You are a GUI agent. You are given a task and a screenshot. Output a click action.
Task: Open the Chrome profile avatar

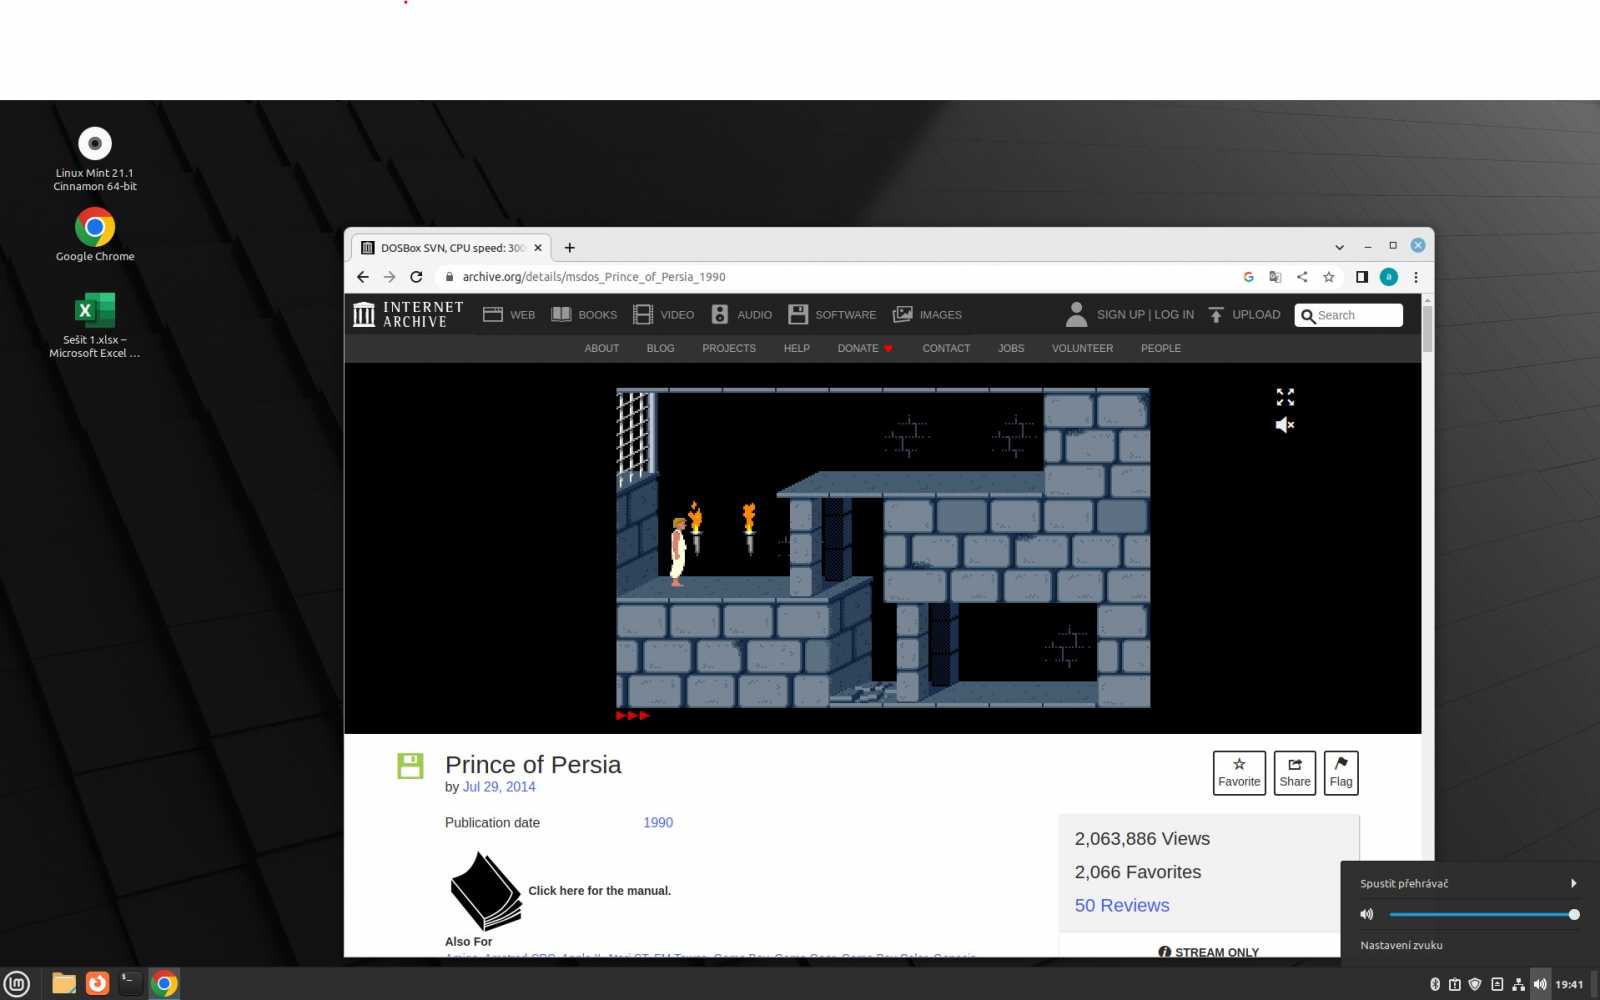(x=1389, y=277)
